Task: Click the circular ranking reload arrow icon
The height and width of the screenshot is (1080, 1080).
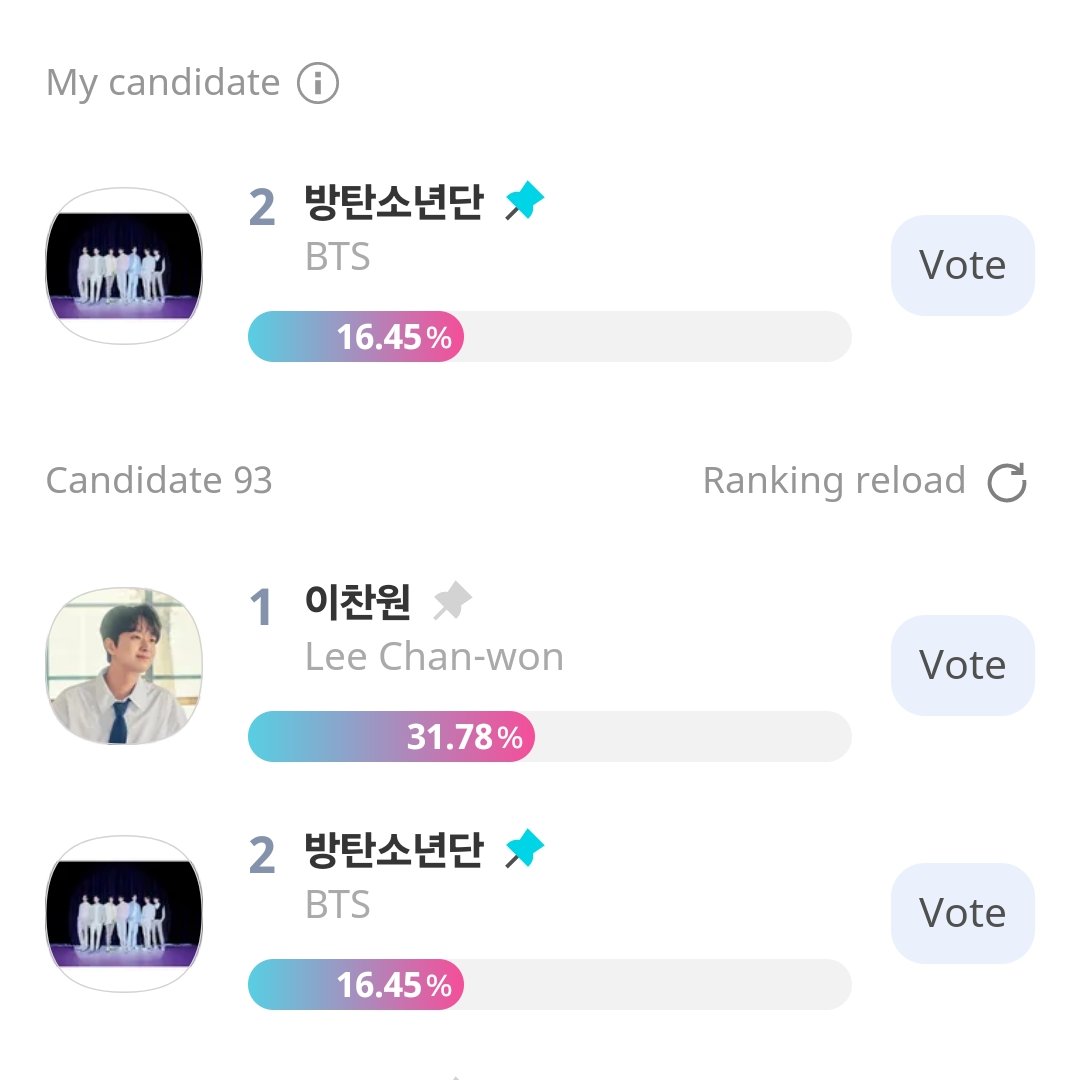Action: point(1006,482)
